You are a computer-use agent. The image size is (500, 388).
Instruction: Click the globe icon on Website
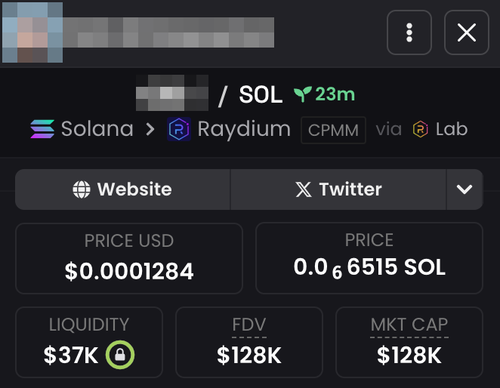tap(81, 189)
